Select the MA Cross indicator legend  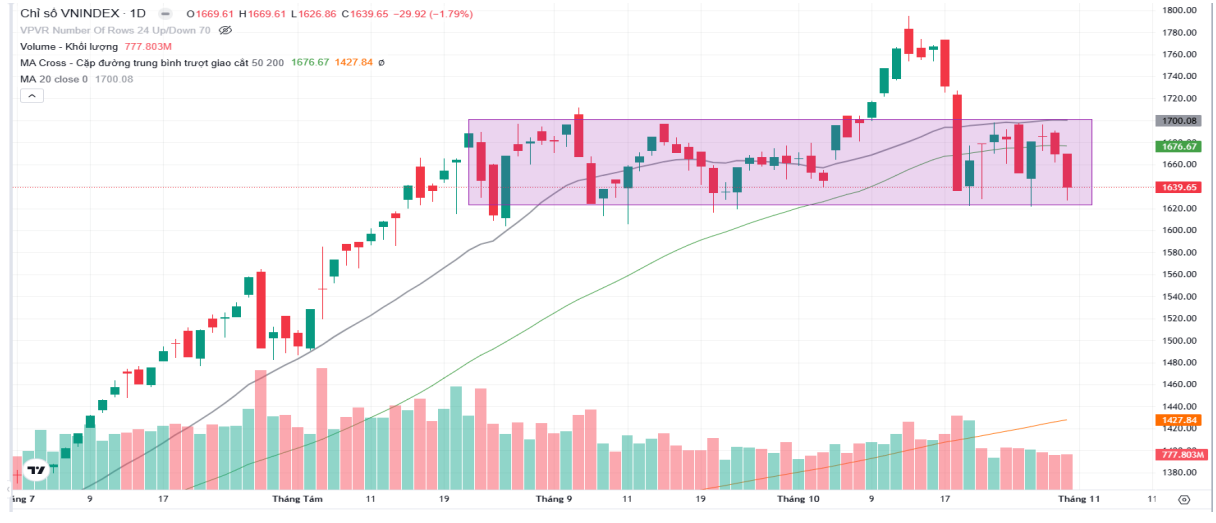pyautogui.click(x=151, y=62)
